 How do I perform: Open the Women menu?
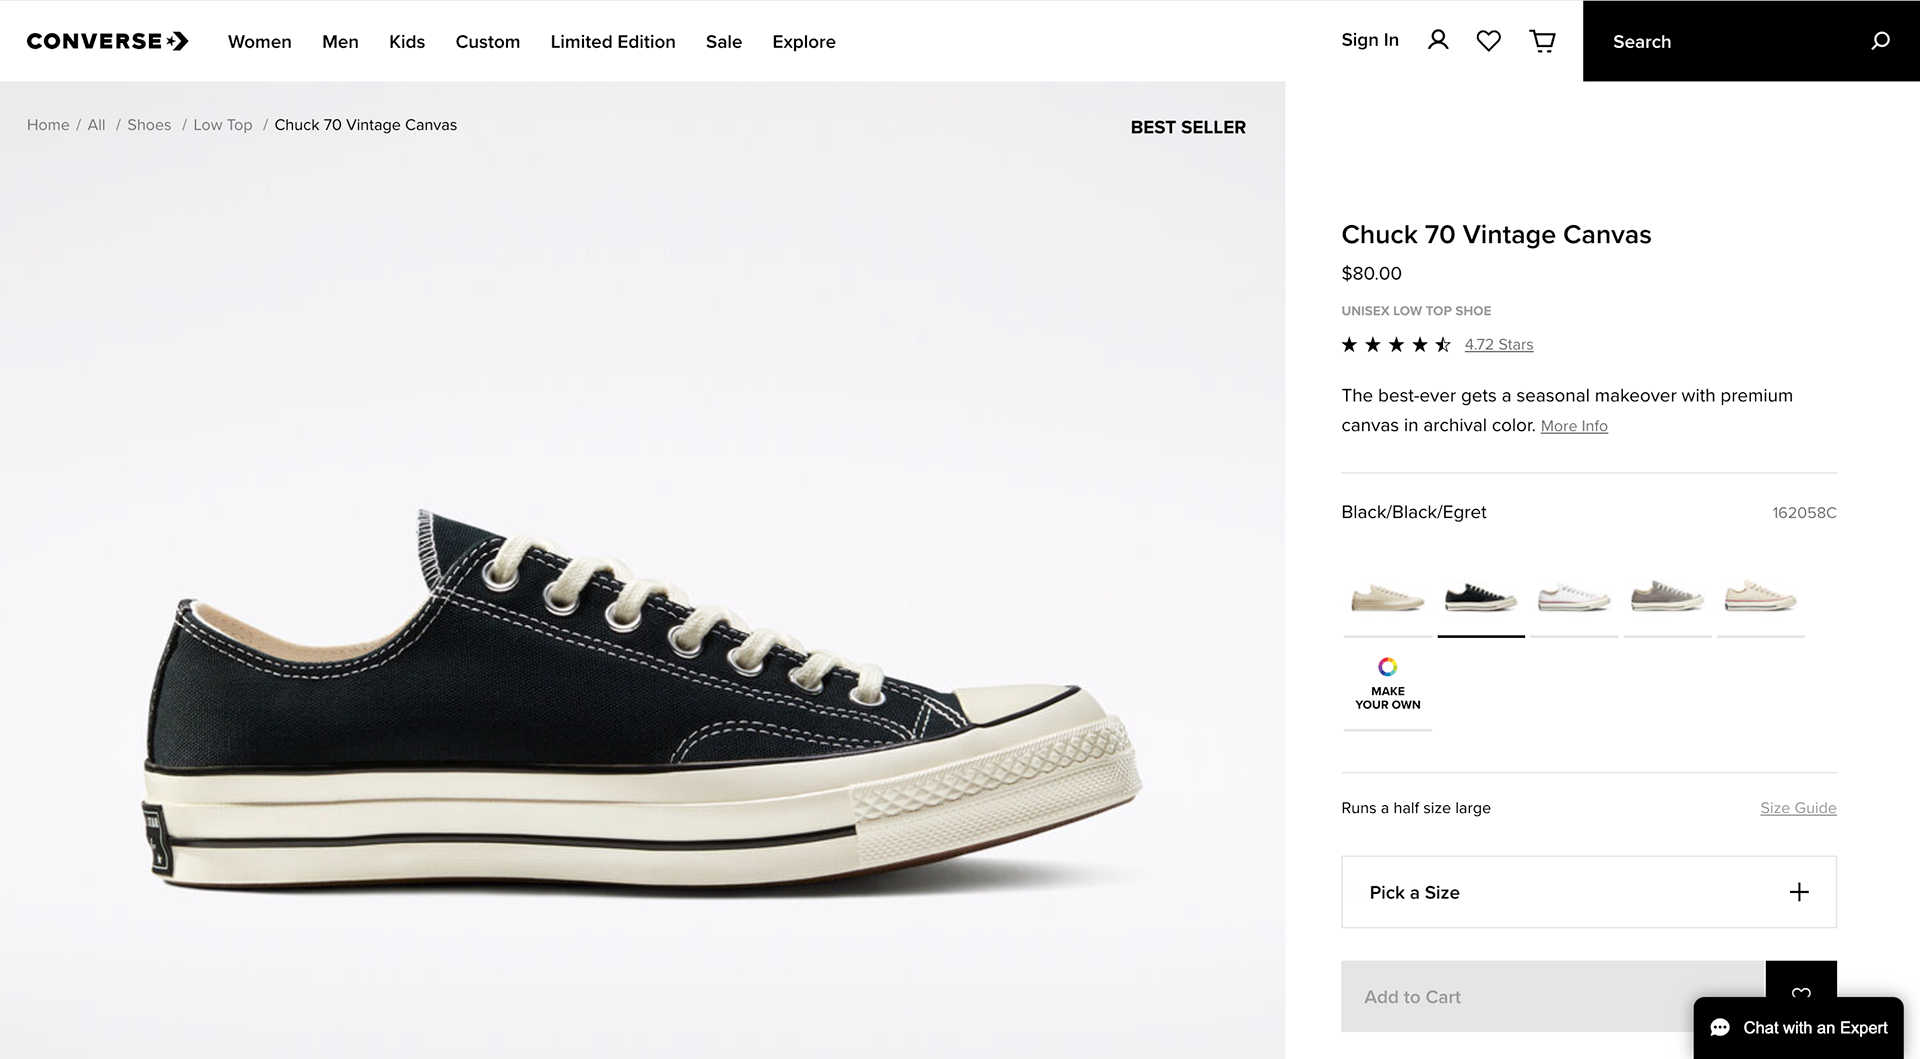click(x=259, y=42)
